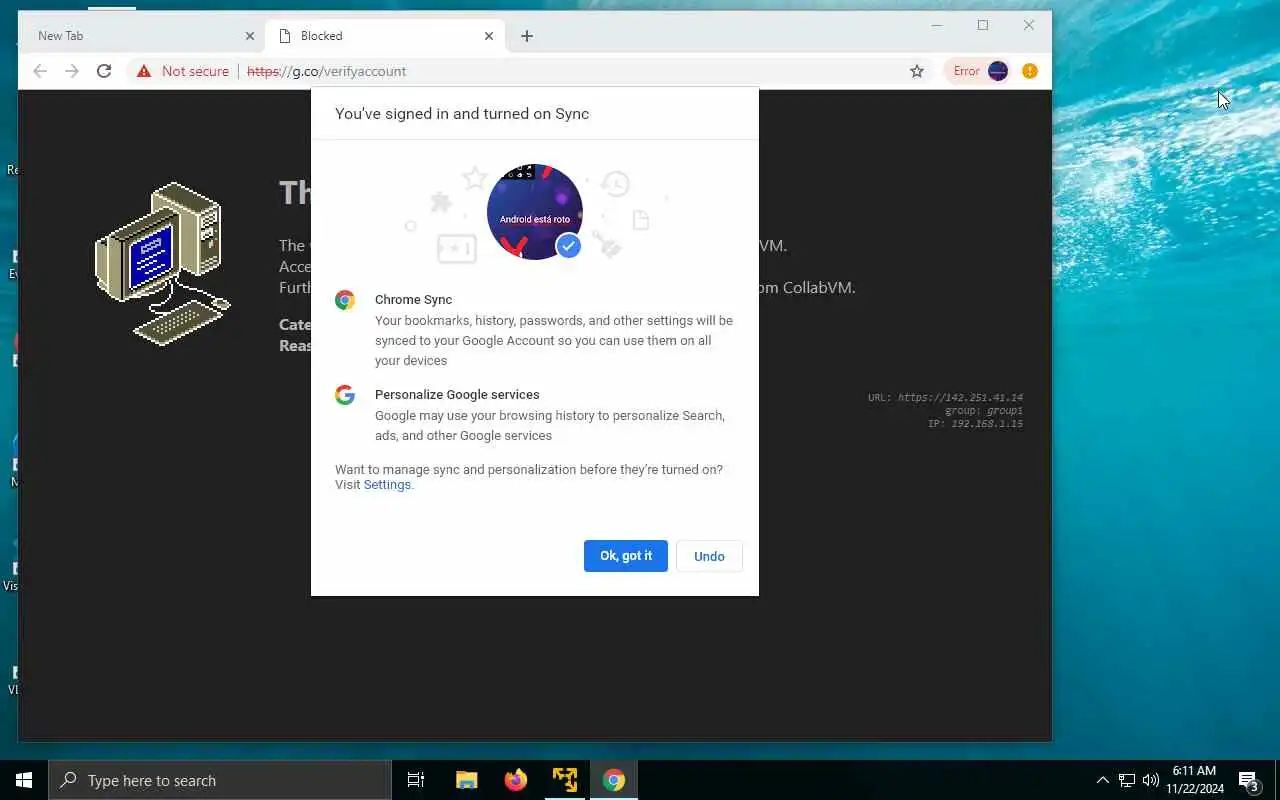Go forward with the forward arrow
Image resolution: width=1280 pixels, height=800 pixels.
coord(72,71)
